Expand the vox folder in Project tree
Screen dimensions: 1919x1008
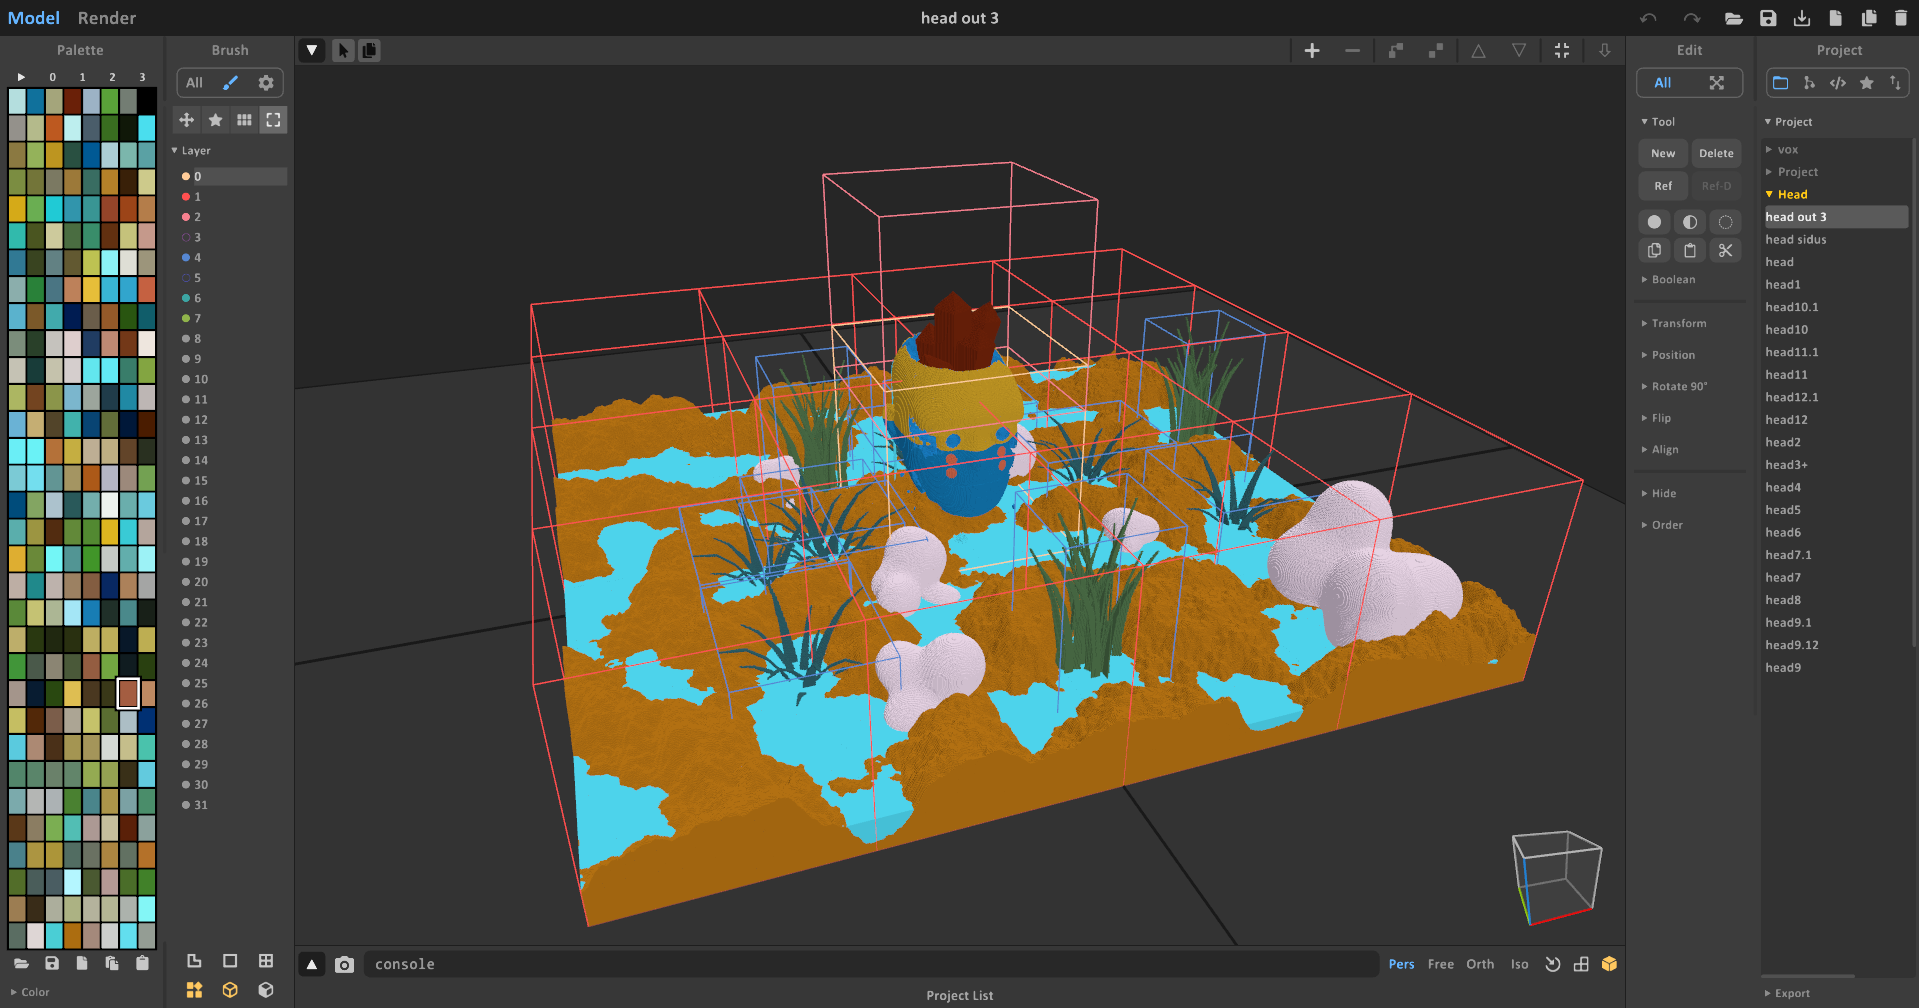[x=1787, y=150]
